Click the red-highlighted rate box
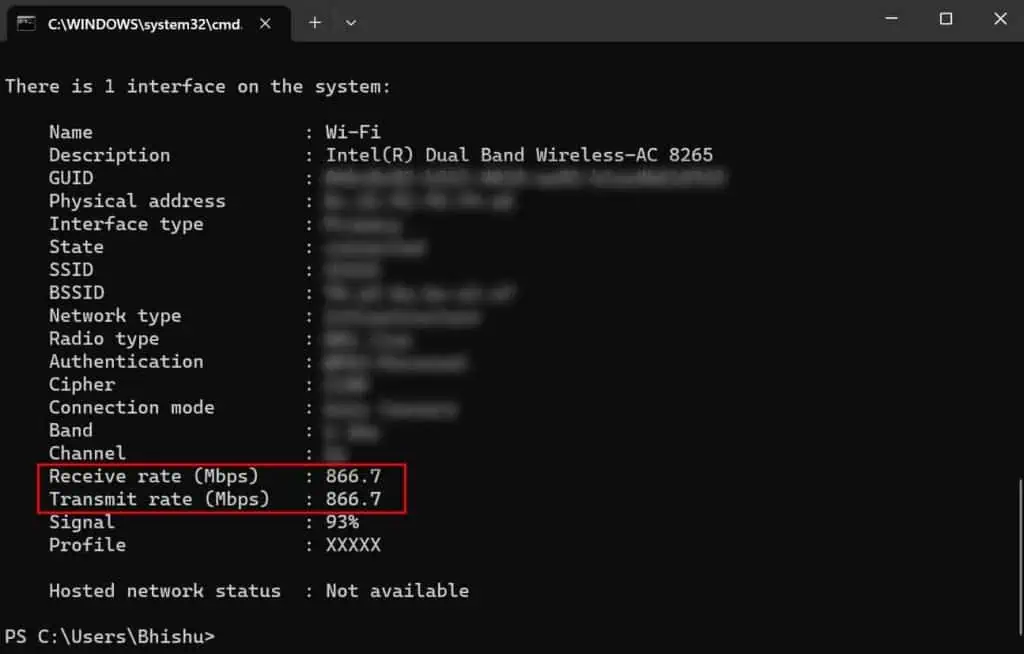The width and height of the screenshot is (1024, 654). (x=221, y=488)
